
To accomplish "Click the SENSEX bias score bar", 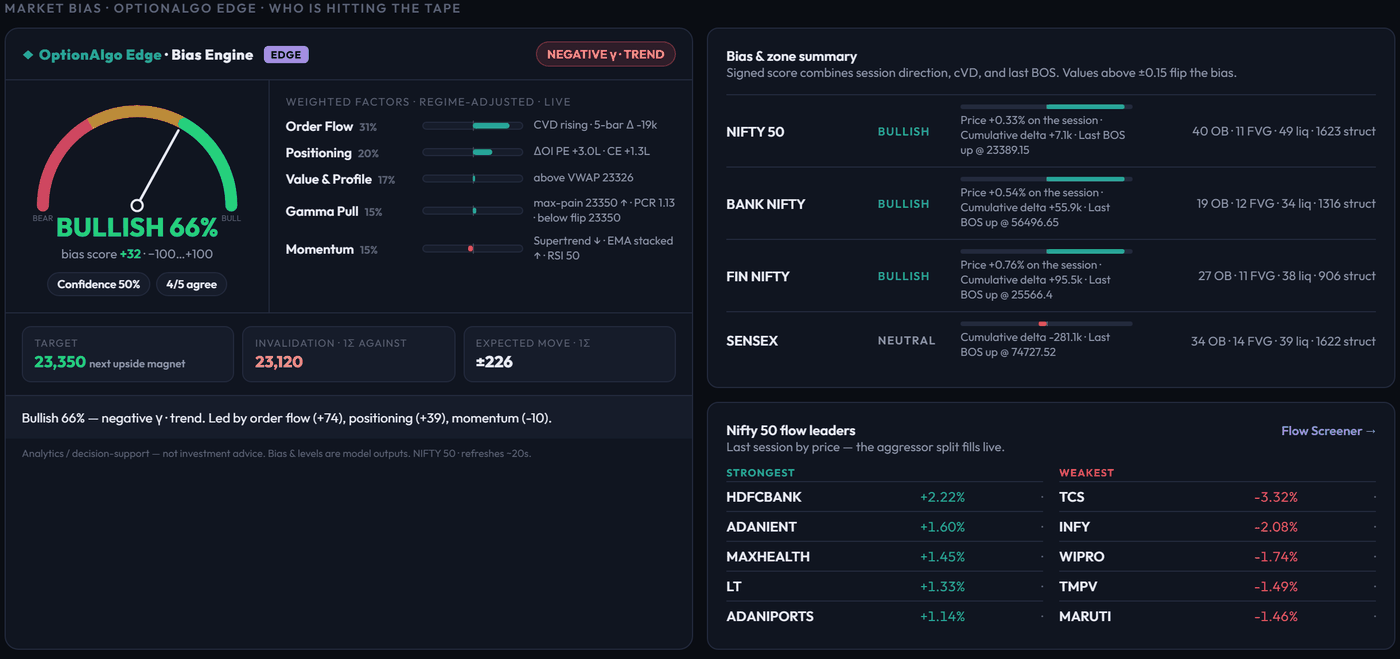I will [x=1046, y=323].
